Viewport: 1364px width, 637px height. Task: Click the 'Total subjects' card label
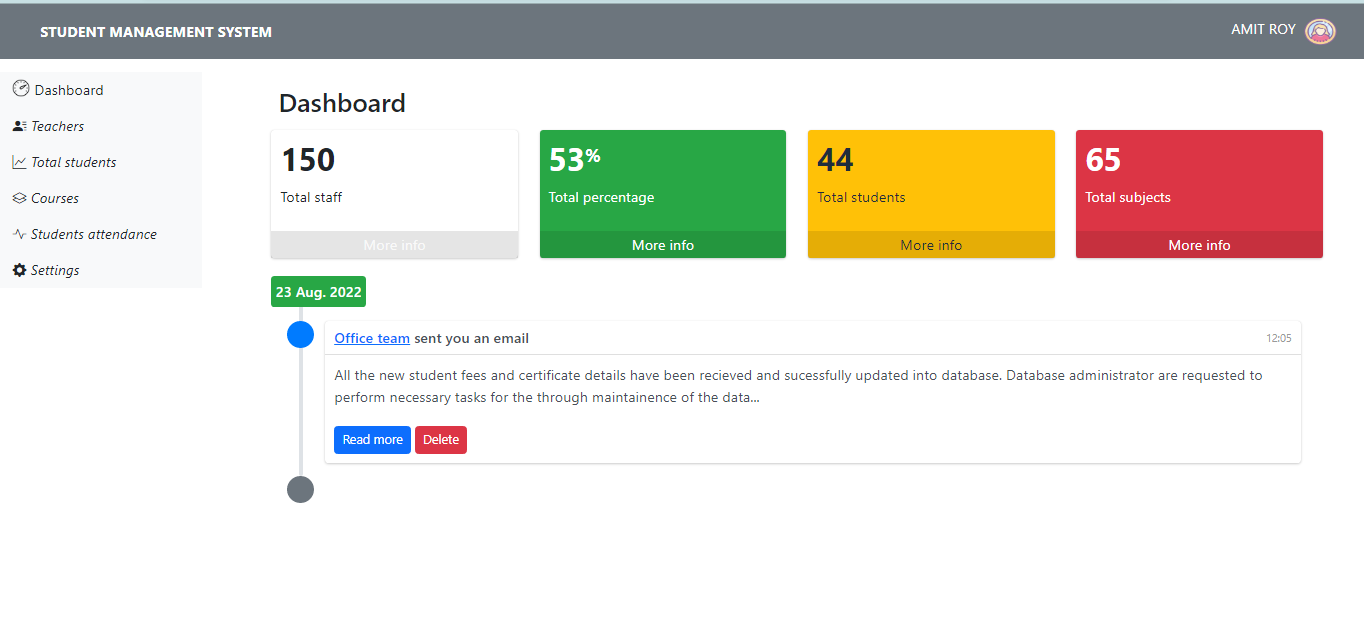pyautogui.click(x=1128, y=197)
